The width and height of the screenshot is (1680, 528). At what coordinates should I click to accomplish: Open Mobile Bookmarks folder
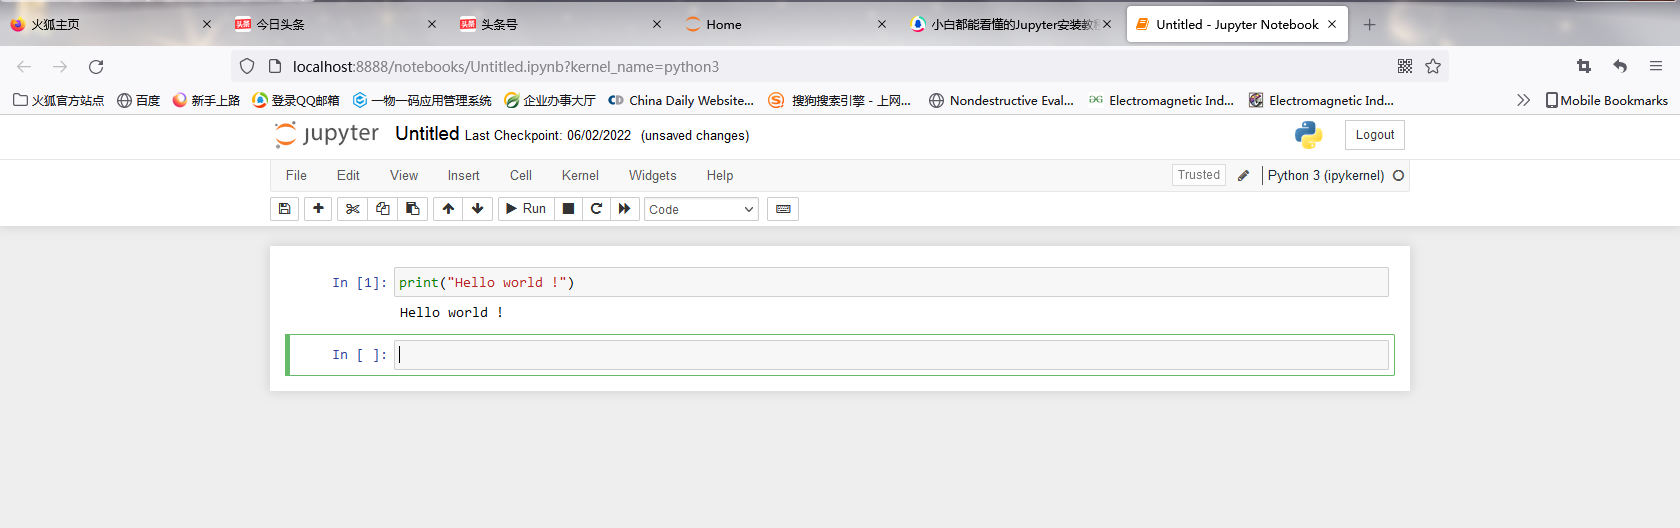point(1607,100)
